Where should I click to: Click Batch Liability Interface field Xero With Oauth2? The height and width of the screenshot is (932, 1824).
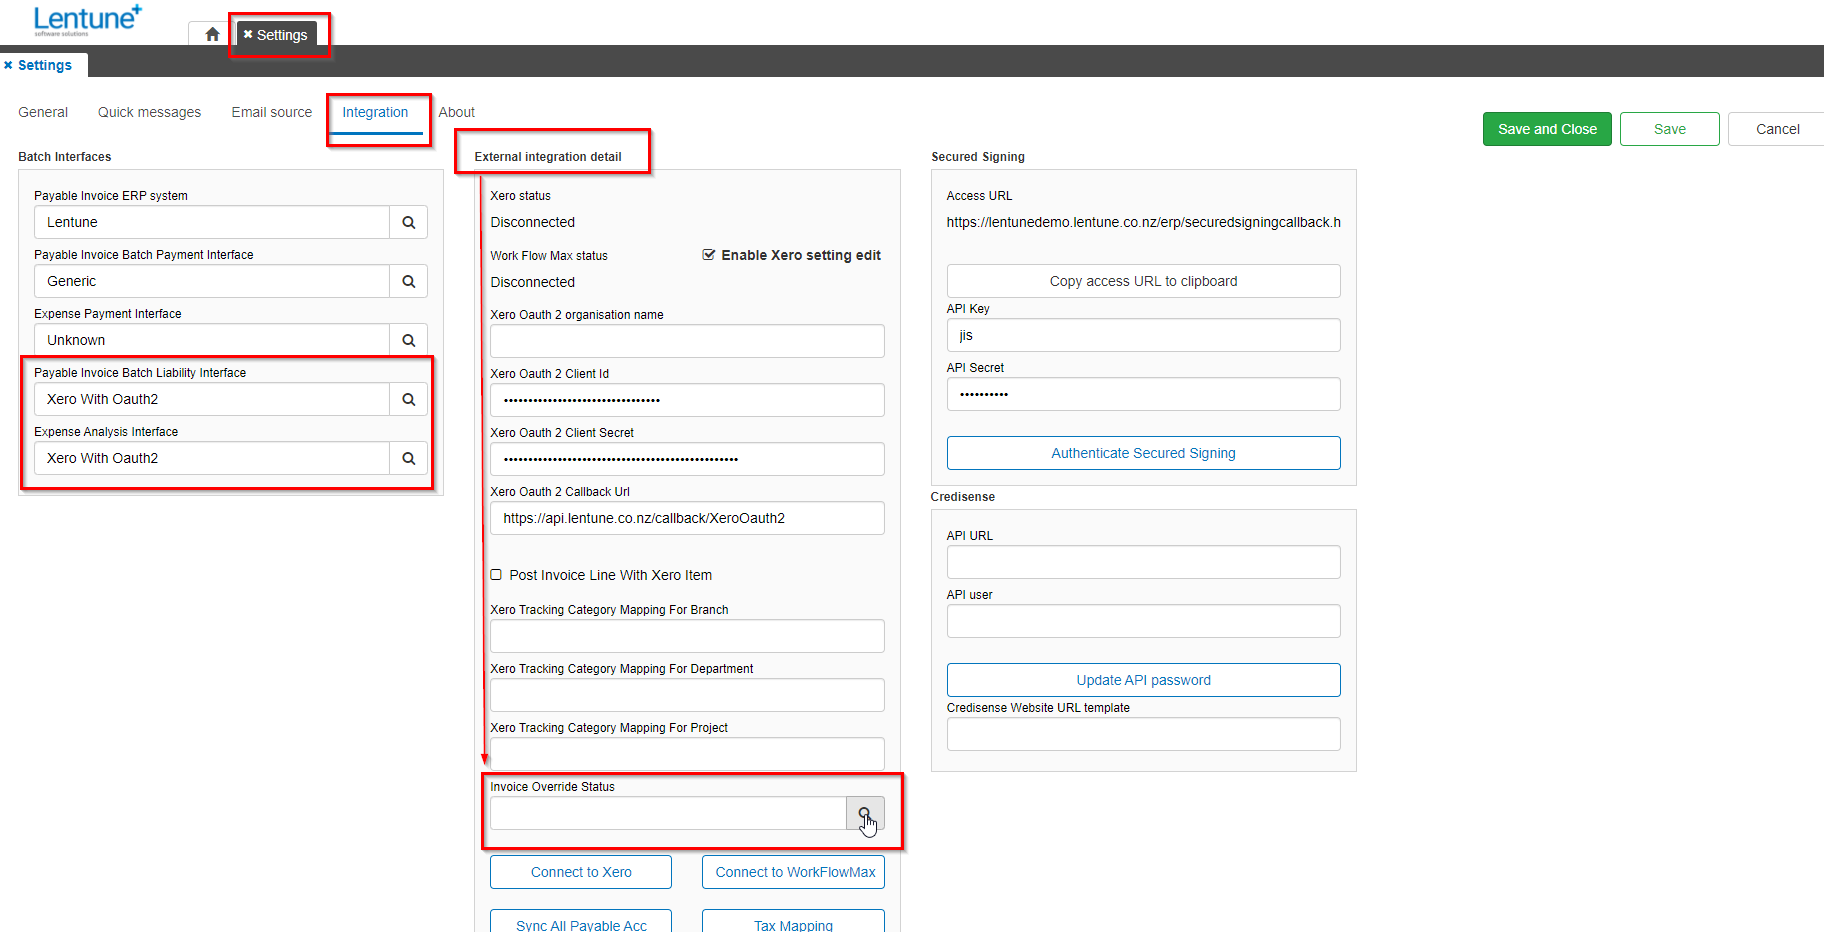click(212, 399)
